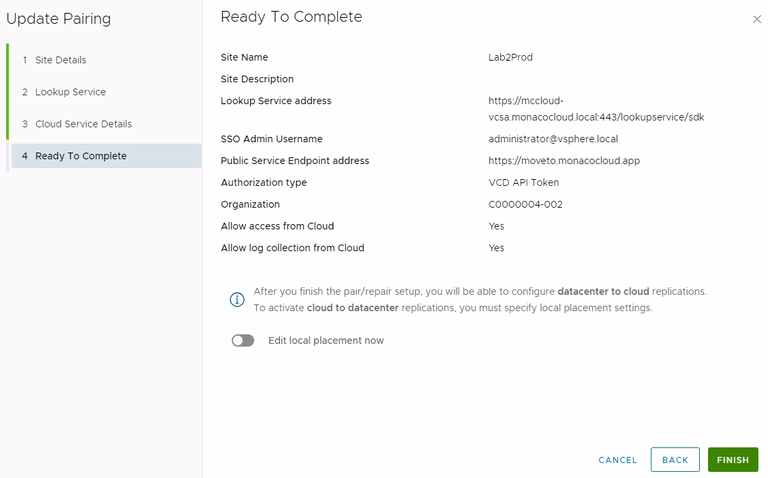Click the Lookup Service address URL value
The width and height of the screenshot is (768, 478).
pos(596,109)
